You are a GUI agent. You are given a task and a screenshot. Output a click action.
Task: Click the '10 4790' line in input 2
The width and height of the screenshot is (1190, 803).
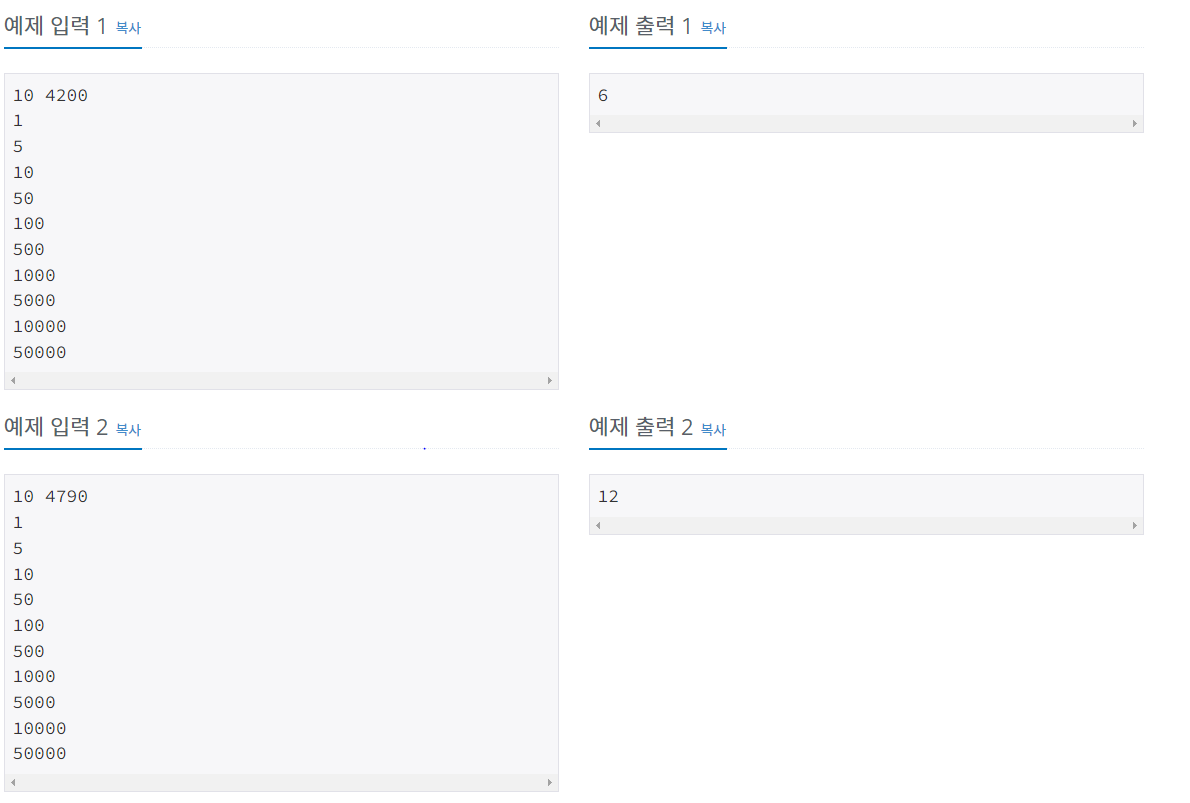pyautogui.click(x=50, y=496)
